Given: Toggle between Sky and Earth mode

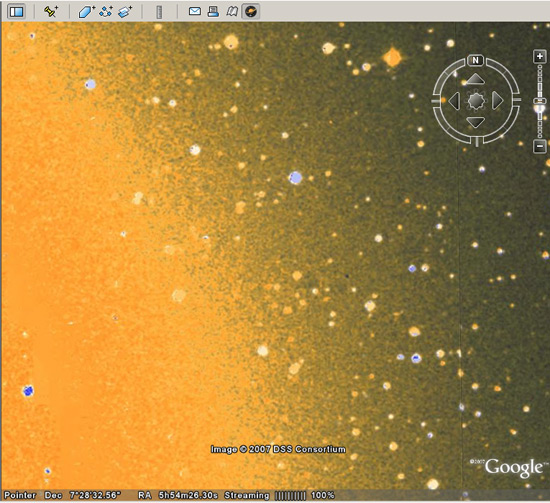Looking at the screenshot, I should coord(251,12).
